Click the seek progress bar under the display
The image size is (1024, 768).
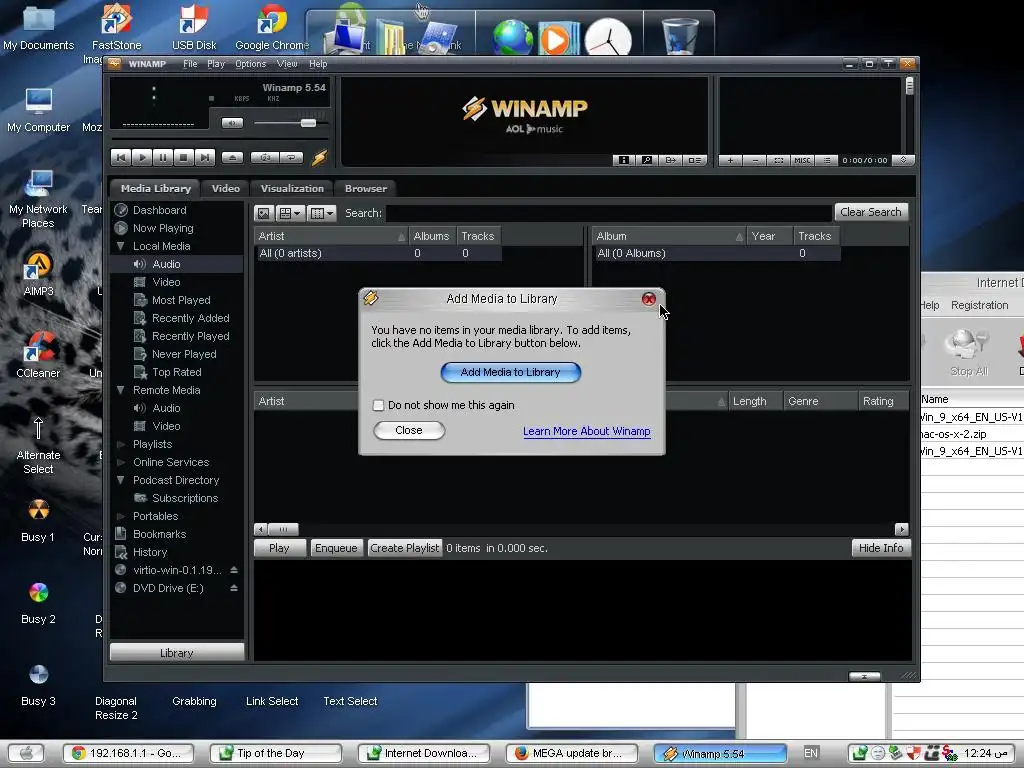(219, 139)
